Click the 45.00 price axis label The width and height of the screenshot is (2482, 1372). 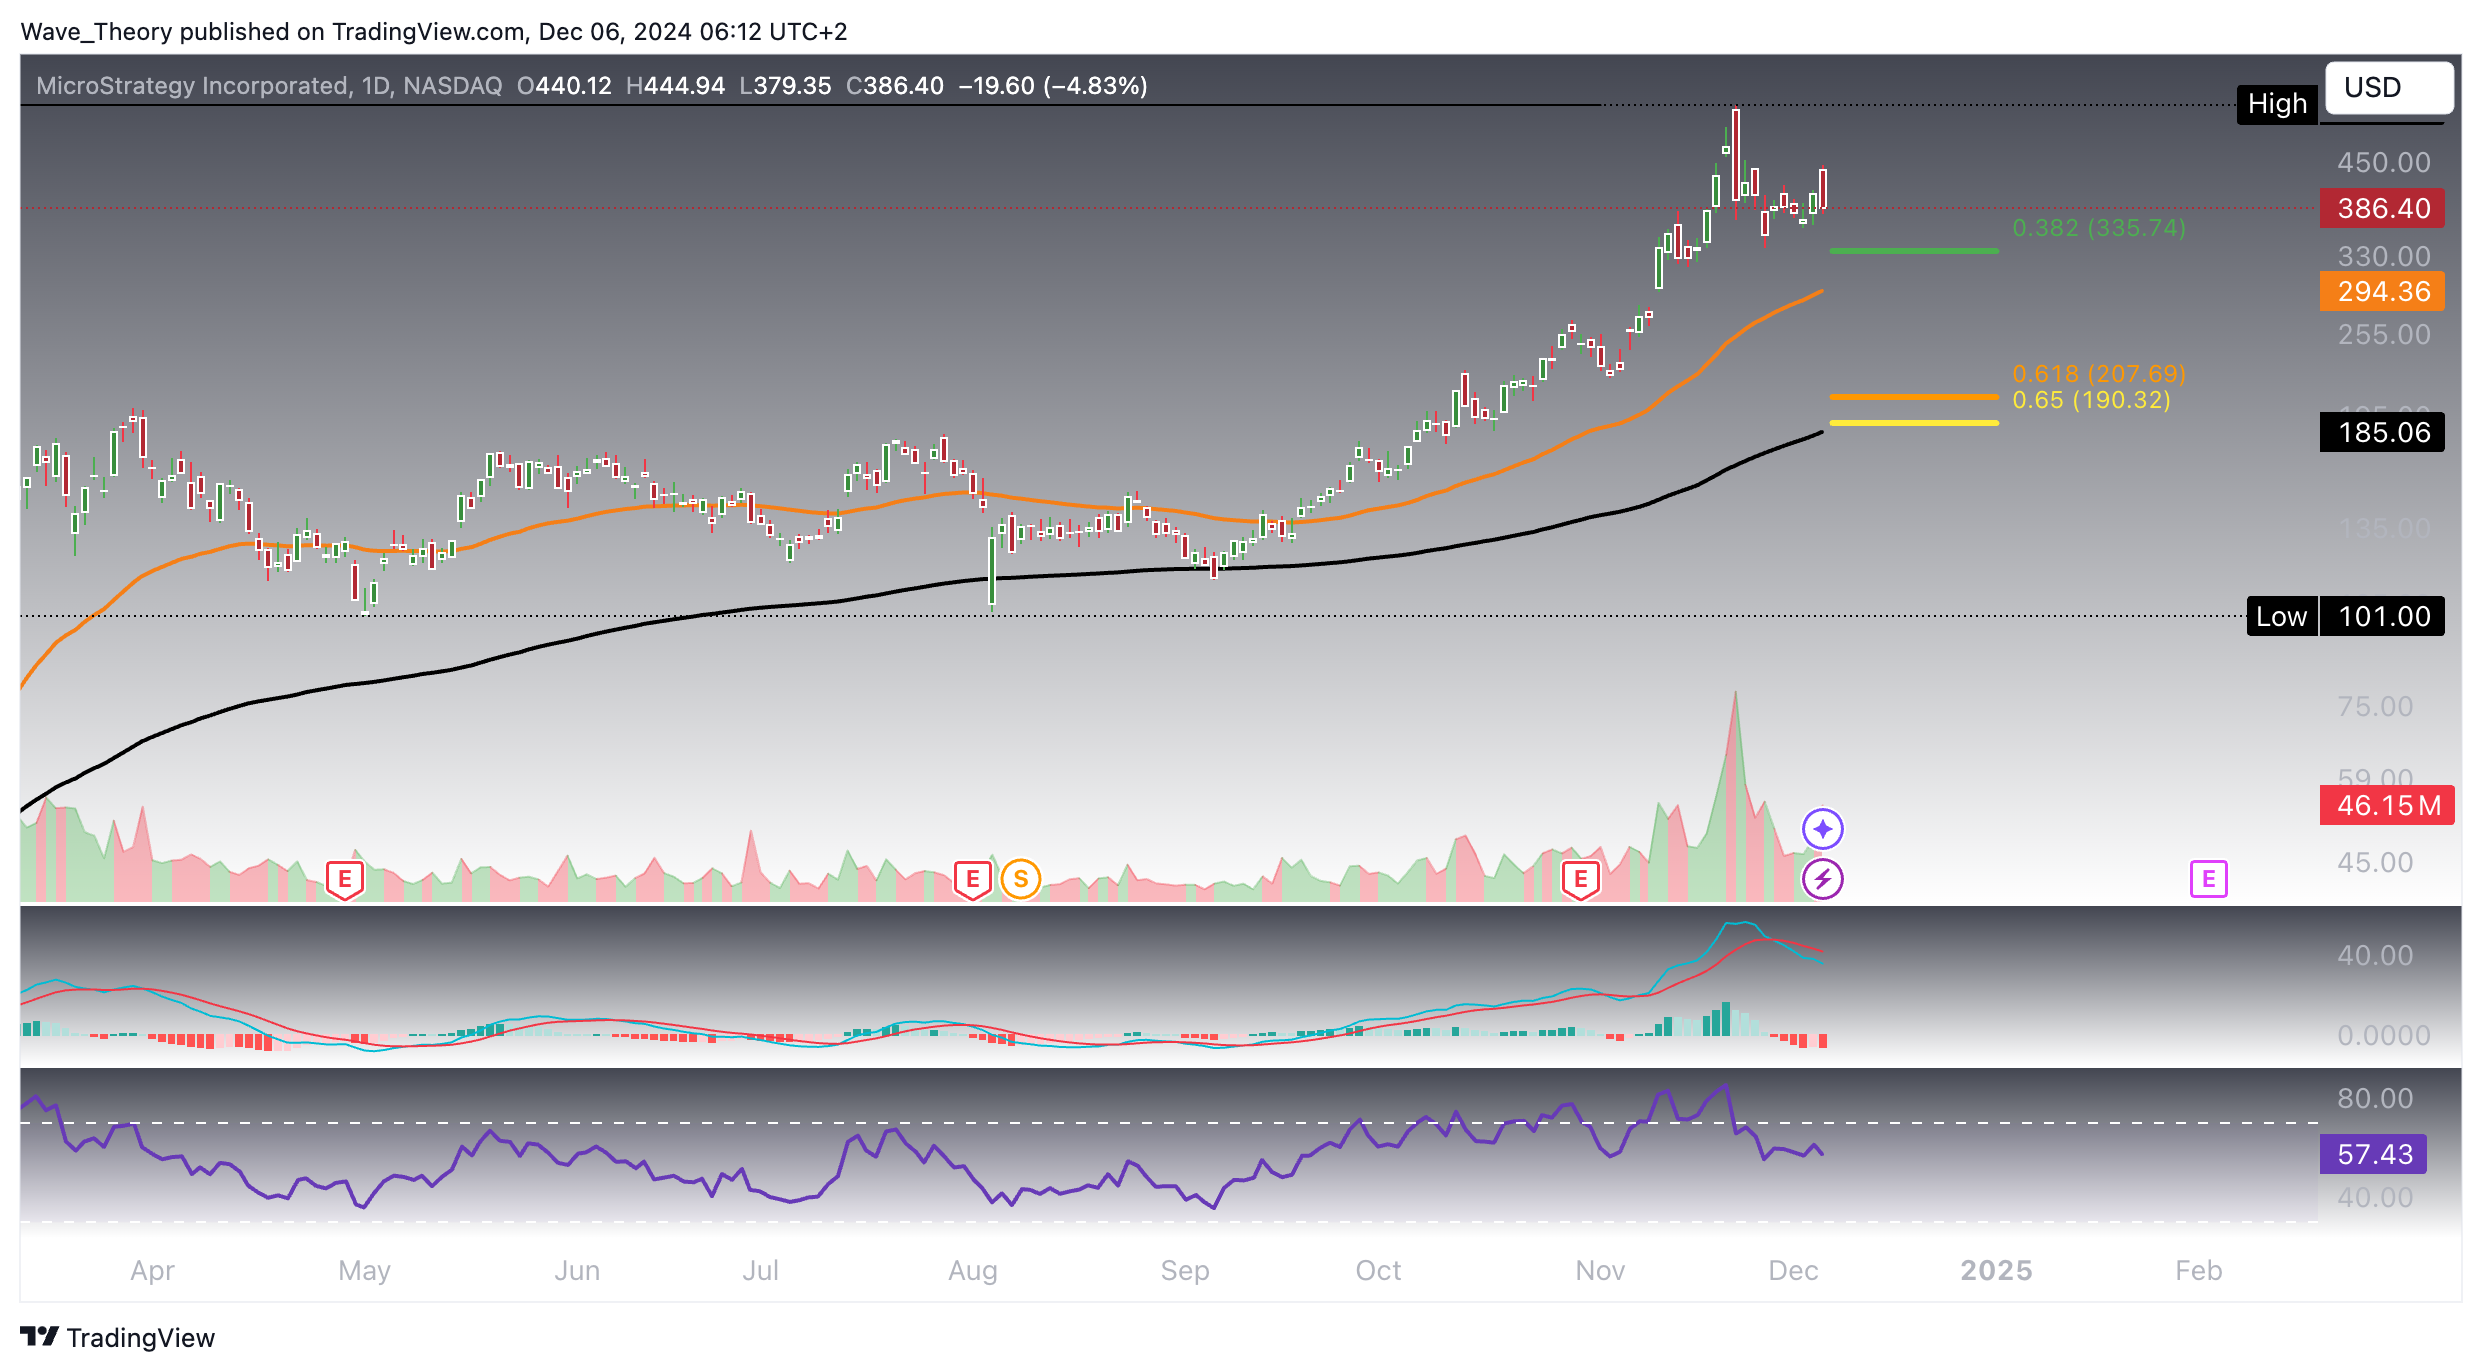[2375, 862]
